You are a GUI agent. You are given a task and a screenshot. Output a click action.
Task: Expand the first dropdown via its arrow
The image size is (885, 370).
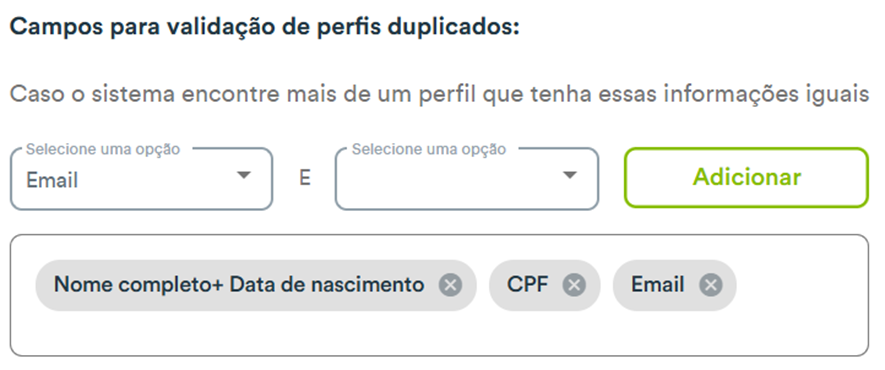point(243,175)
